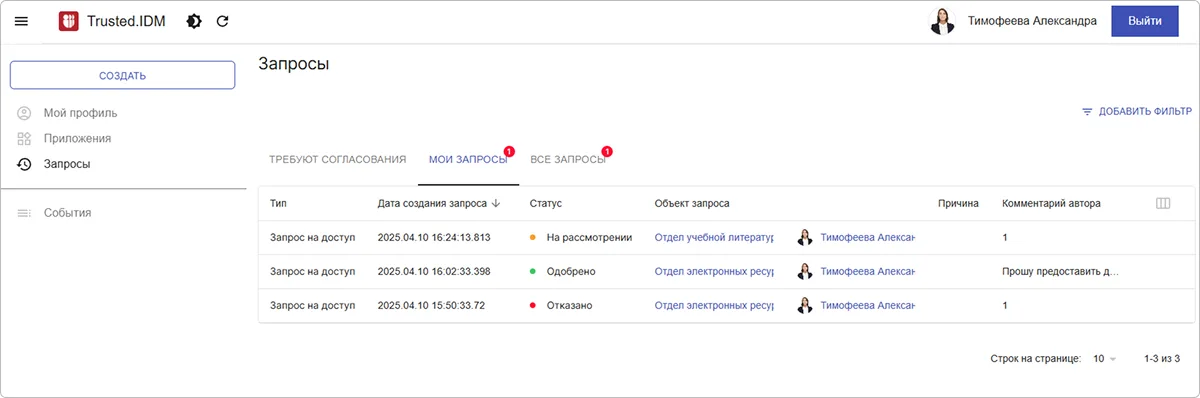Image resolution: width=1200 pixels, height=398 pixels.
Task: Click the avatar in the Одобрено row
Action: click(804, 271)
